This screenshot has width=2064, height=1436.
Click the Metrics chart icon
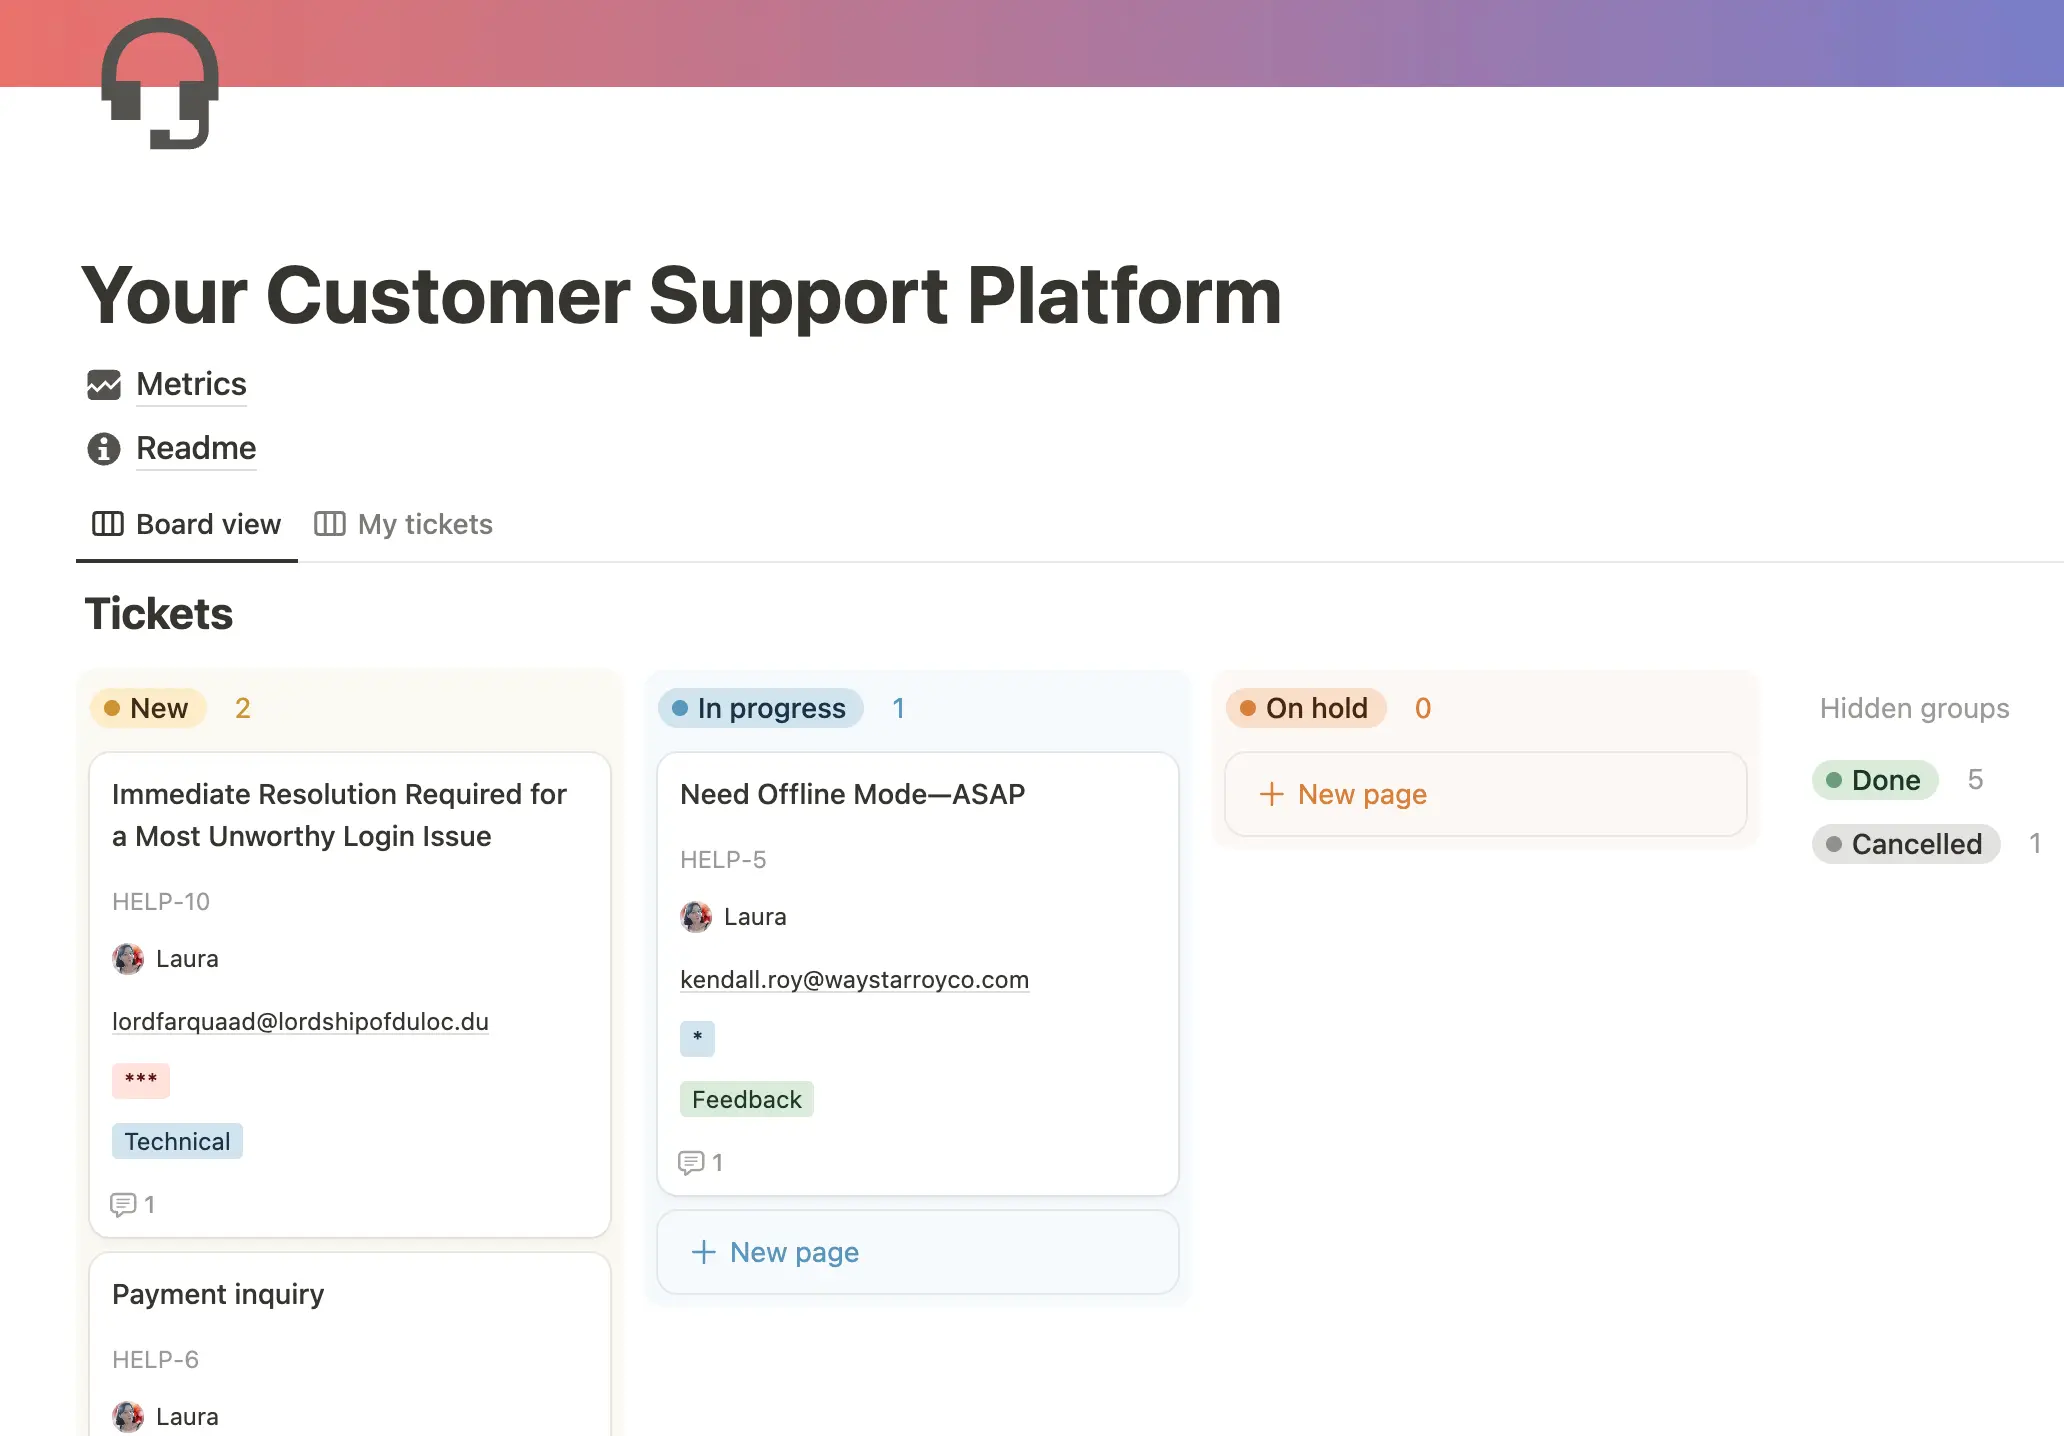[x=104, y=385]
